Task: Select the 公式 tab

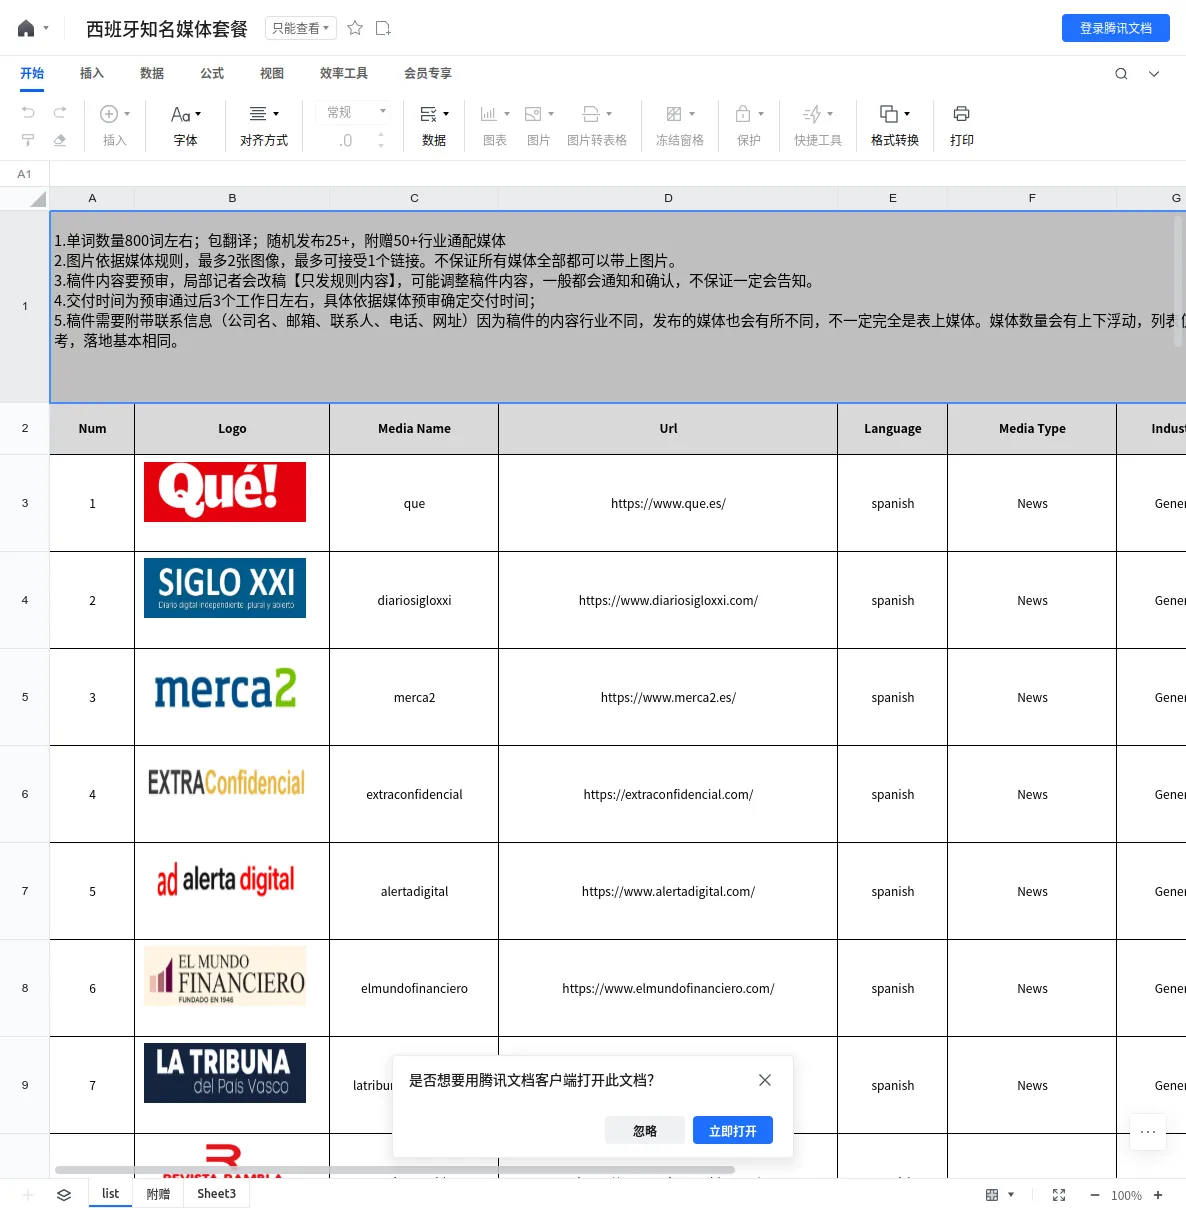Action: pyautogui.click(x=212, y=73)
